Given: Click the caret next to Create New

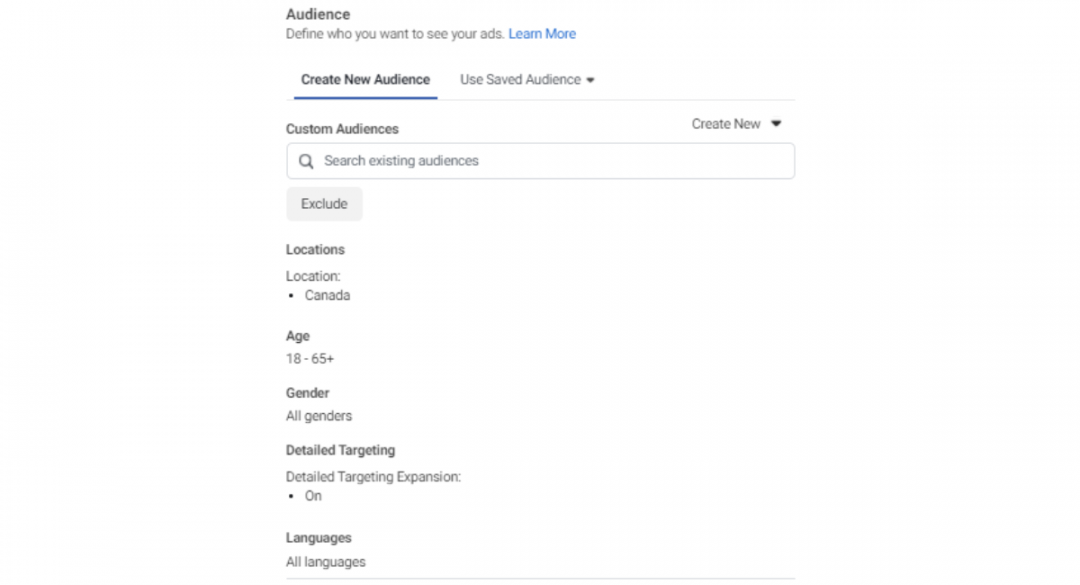Looking at the screenshot, I should pos(776,124).
